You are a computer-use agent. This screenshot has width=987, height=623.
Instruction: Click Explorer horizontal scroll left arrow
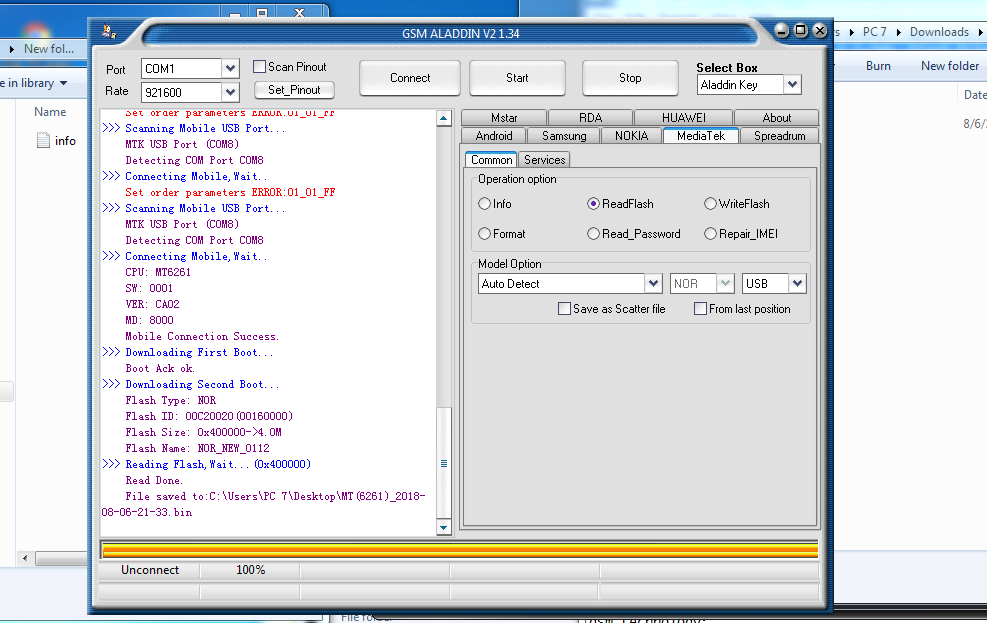[25, 558]
